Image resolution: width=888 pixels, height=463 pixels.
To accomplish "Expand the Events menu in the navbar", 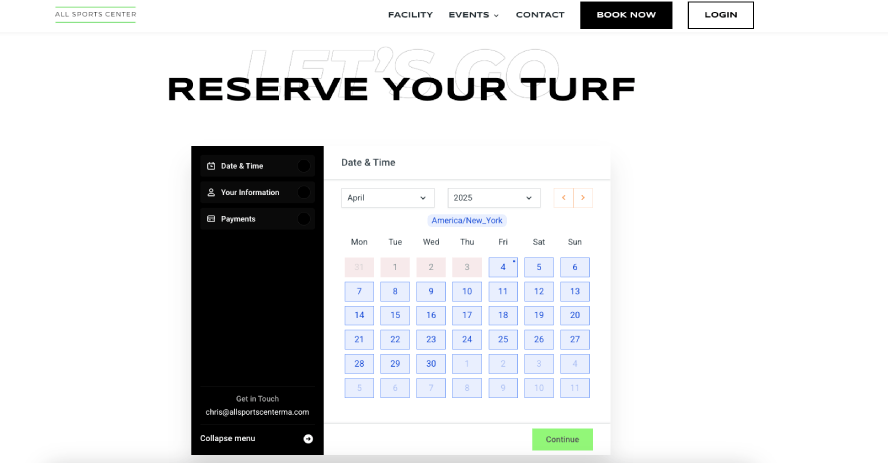I will [473, 15].
